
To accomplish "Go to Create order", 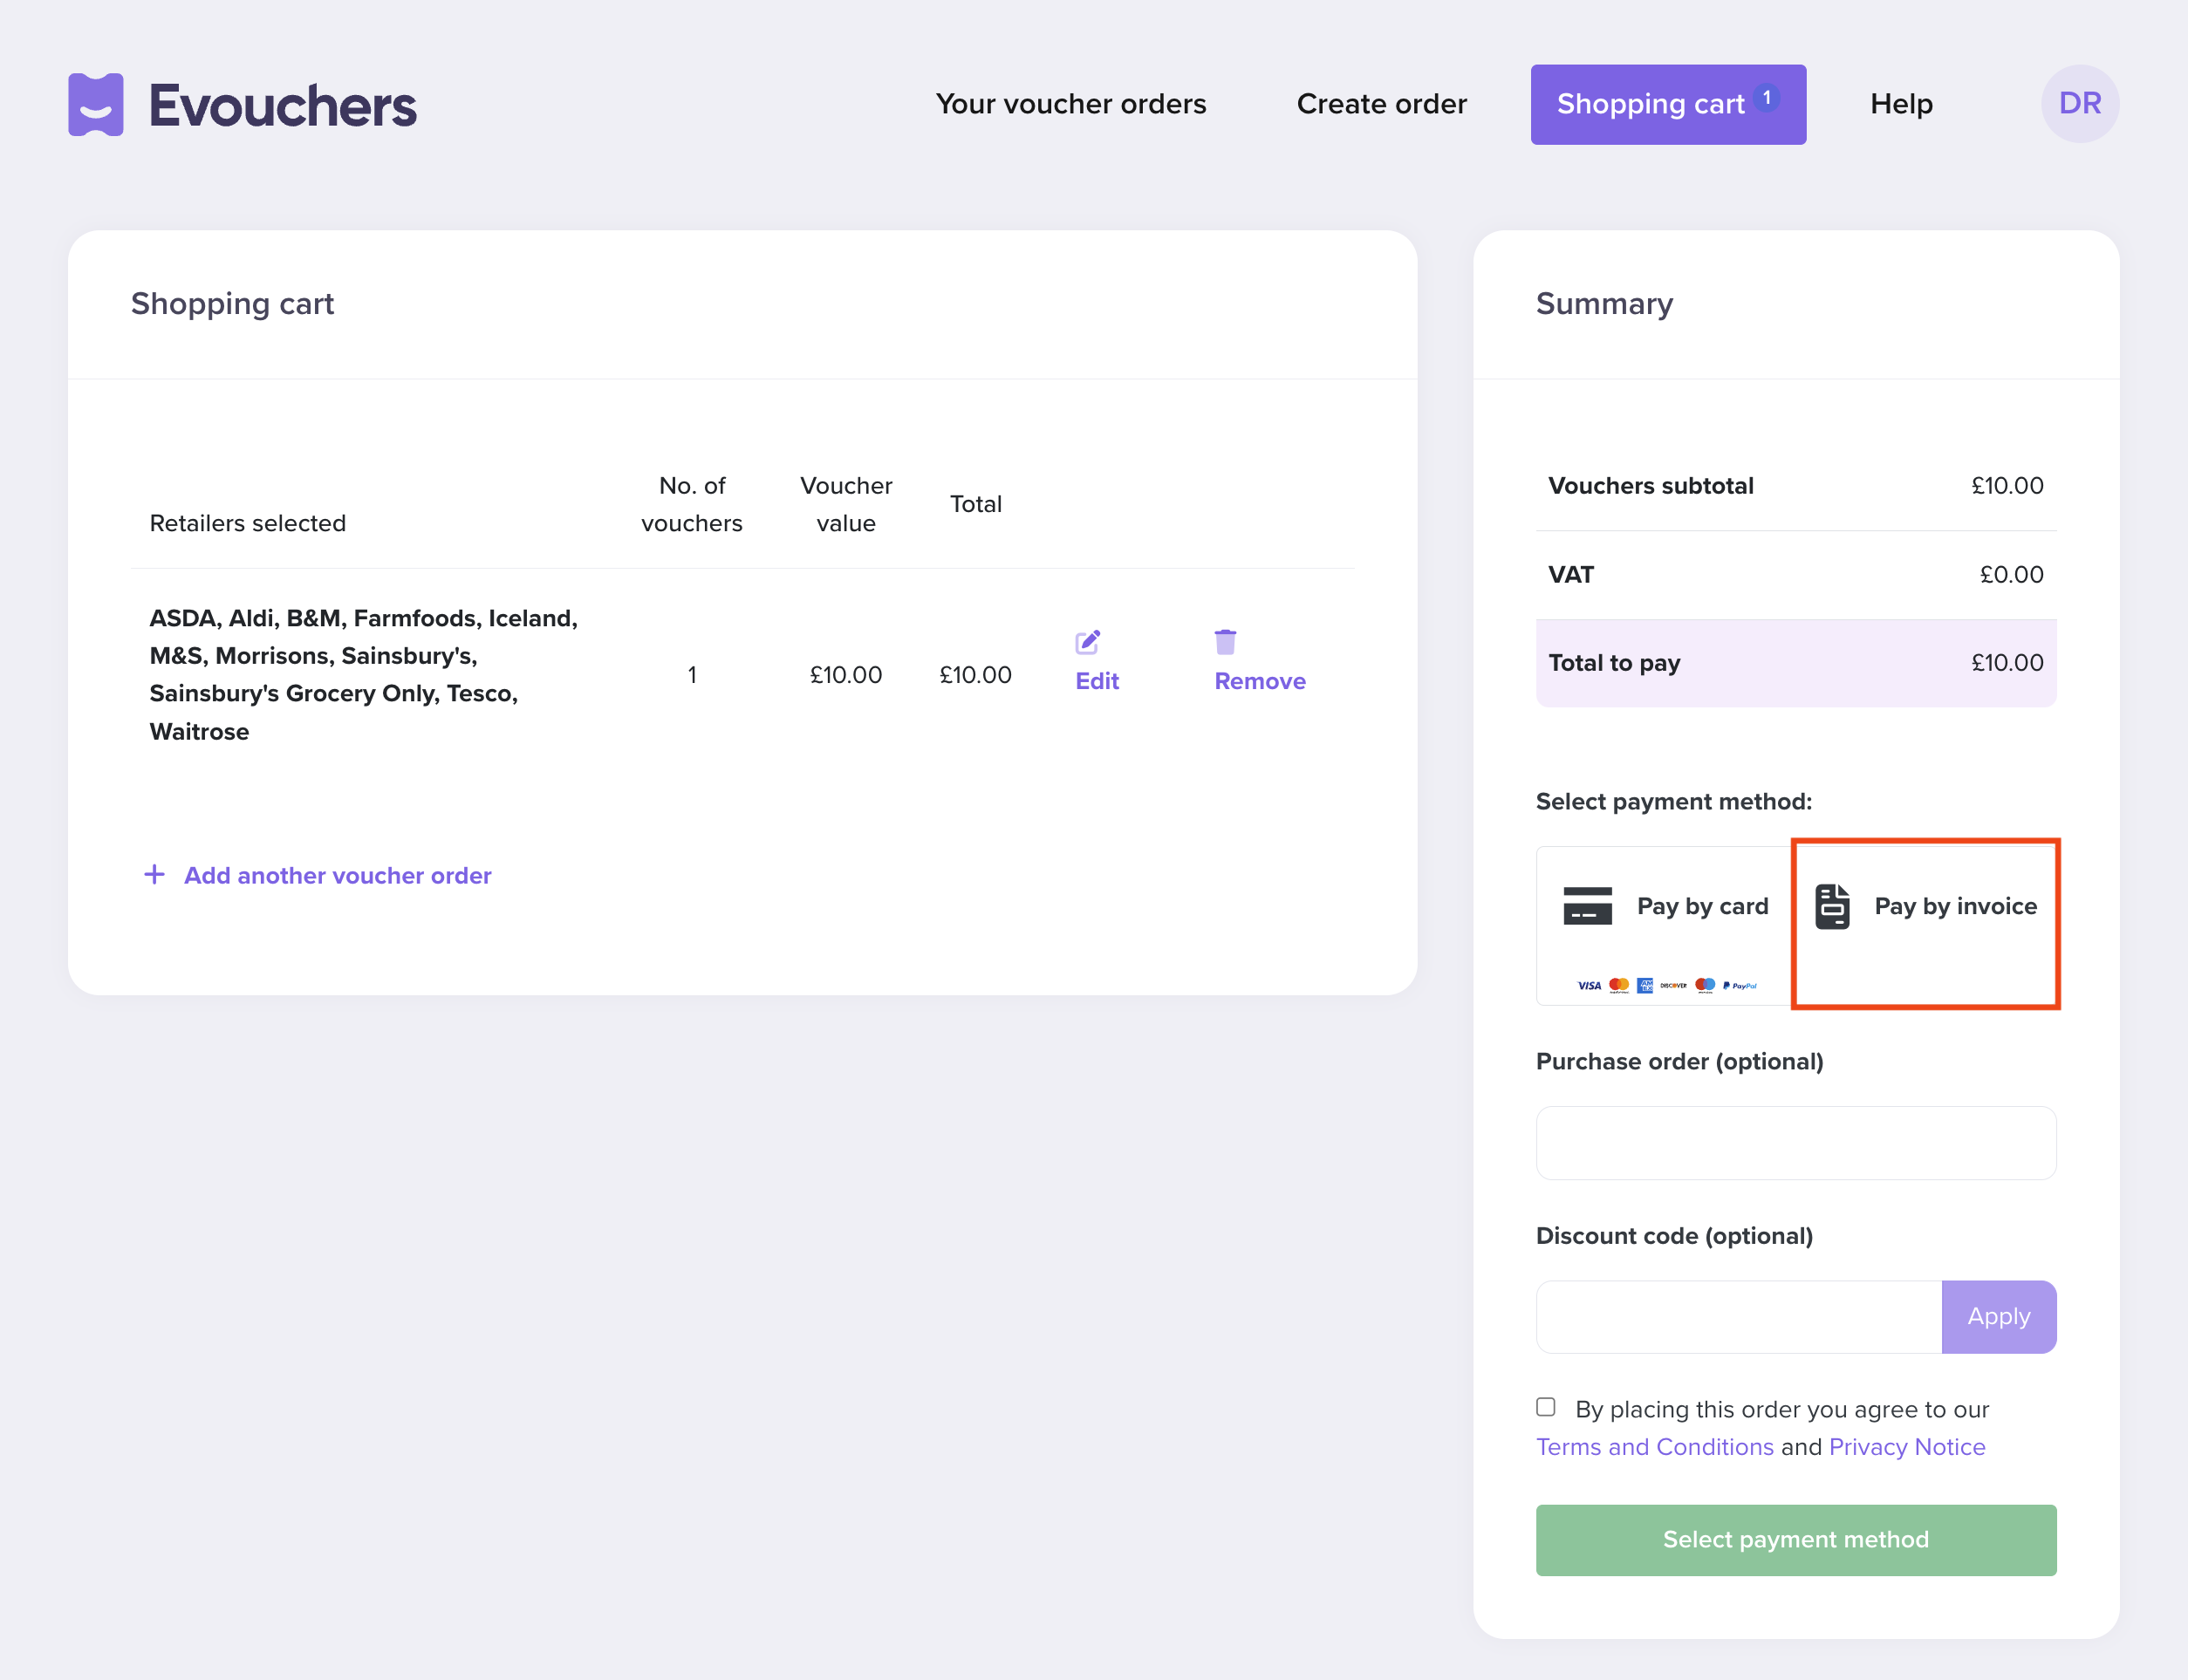I will point(1381,104).
